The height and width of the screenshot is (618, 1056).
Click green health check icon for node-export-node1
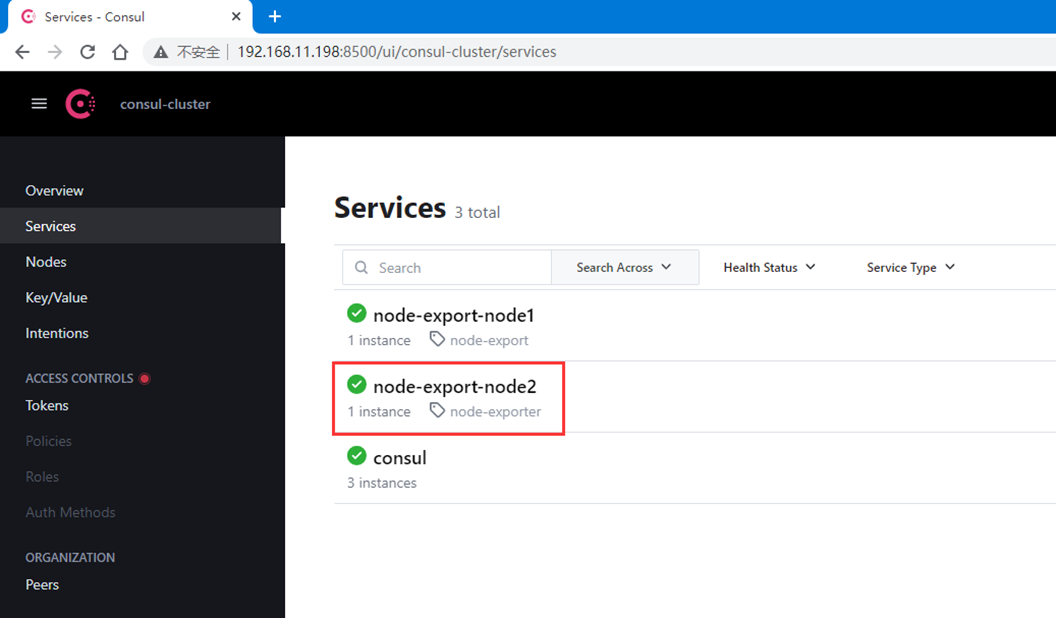point(357,313)
